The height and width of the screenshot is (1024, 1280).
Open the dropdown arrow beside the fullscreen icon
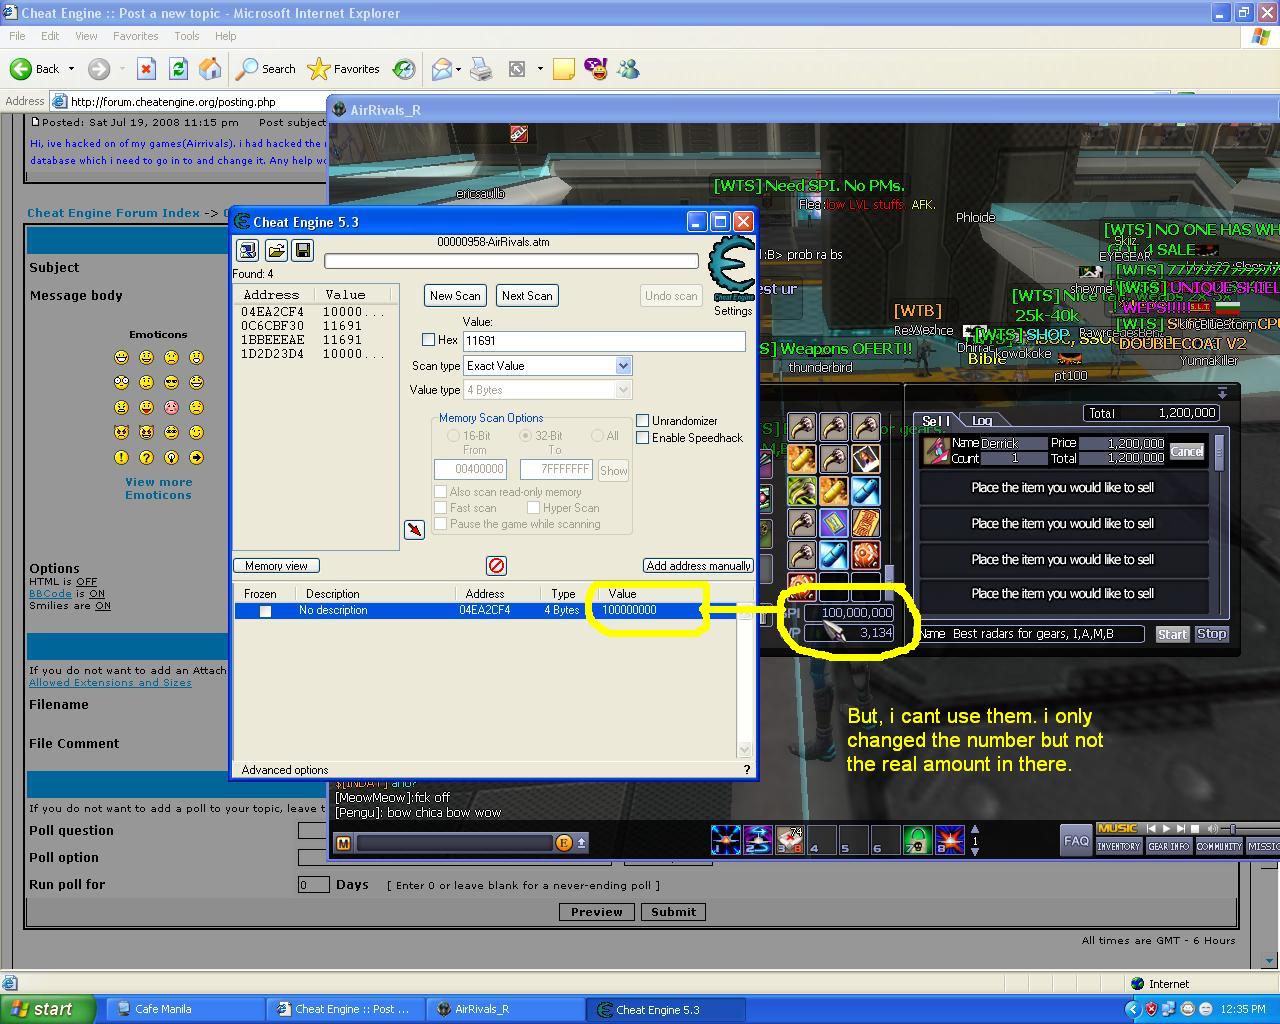click(x=540, y=69)
